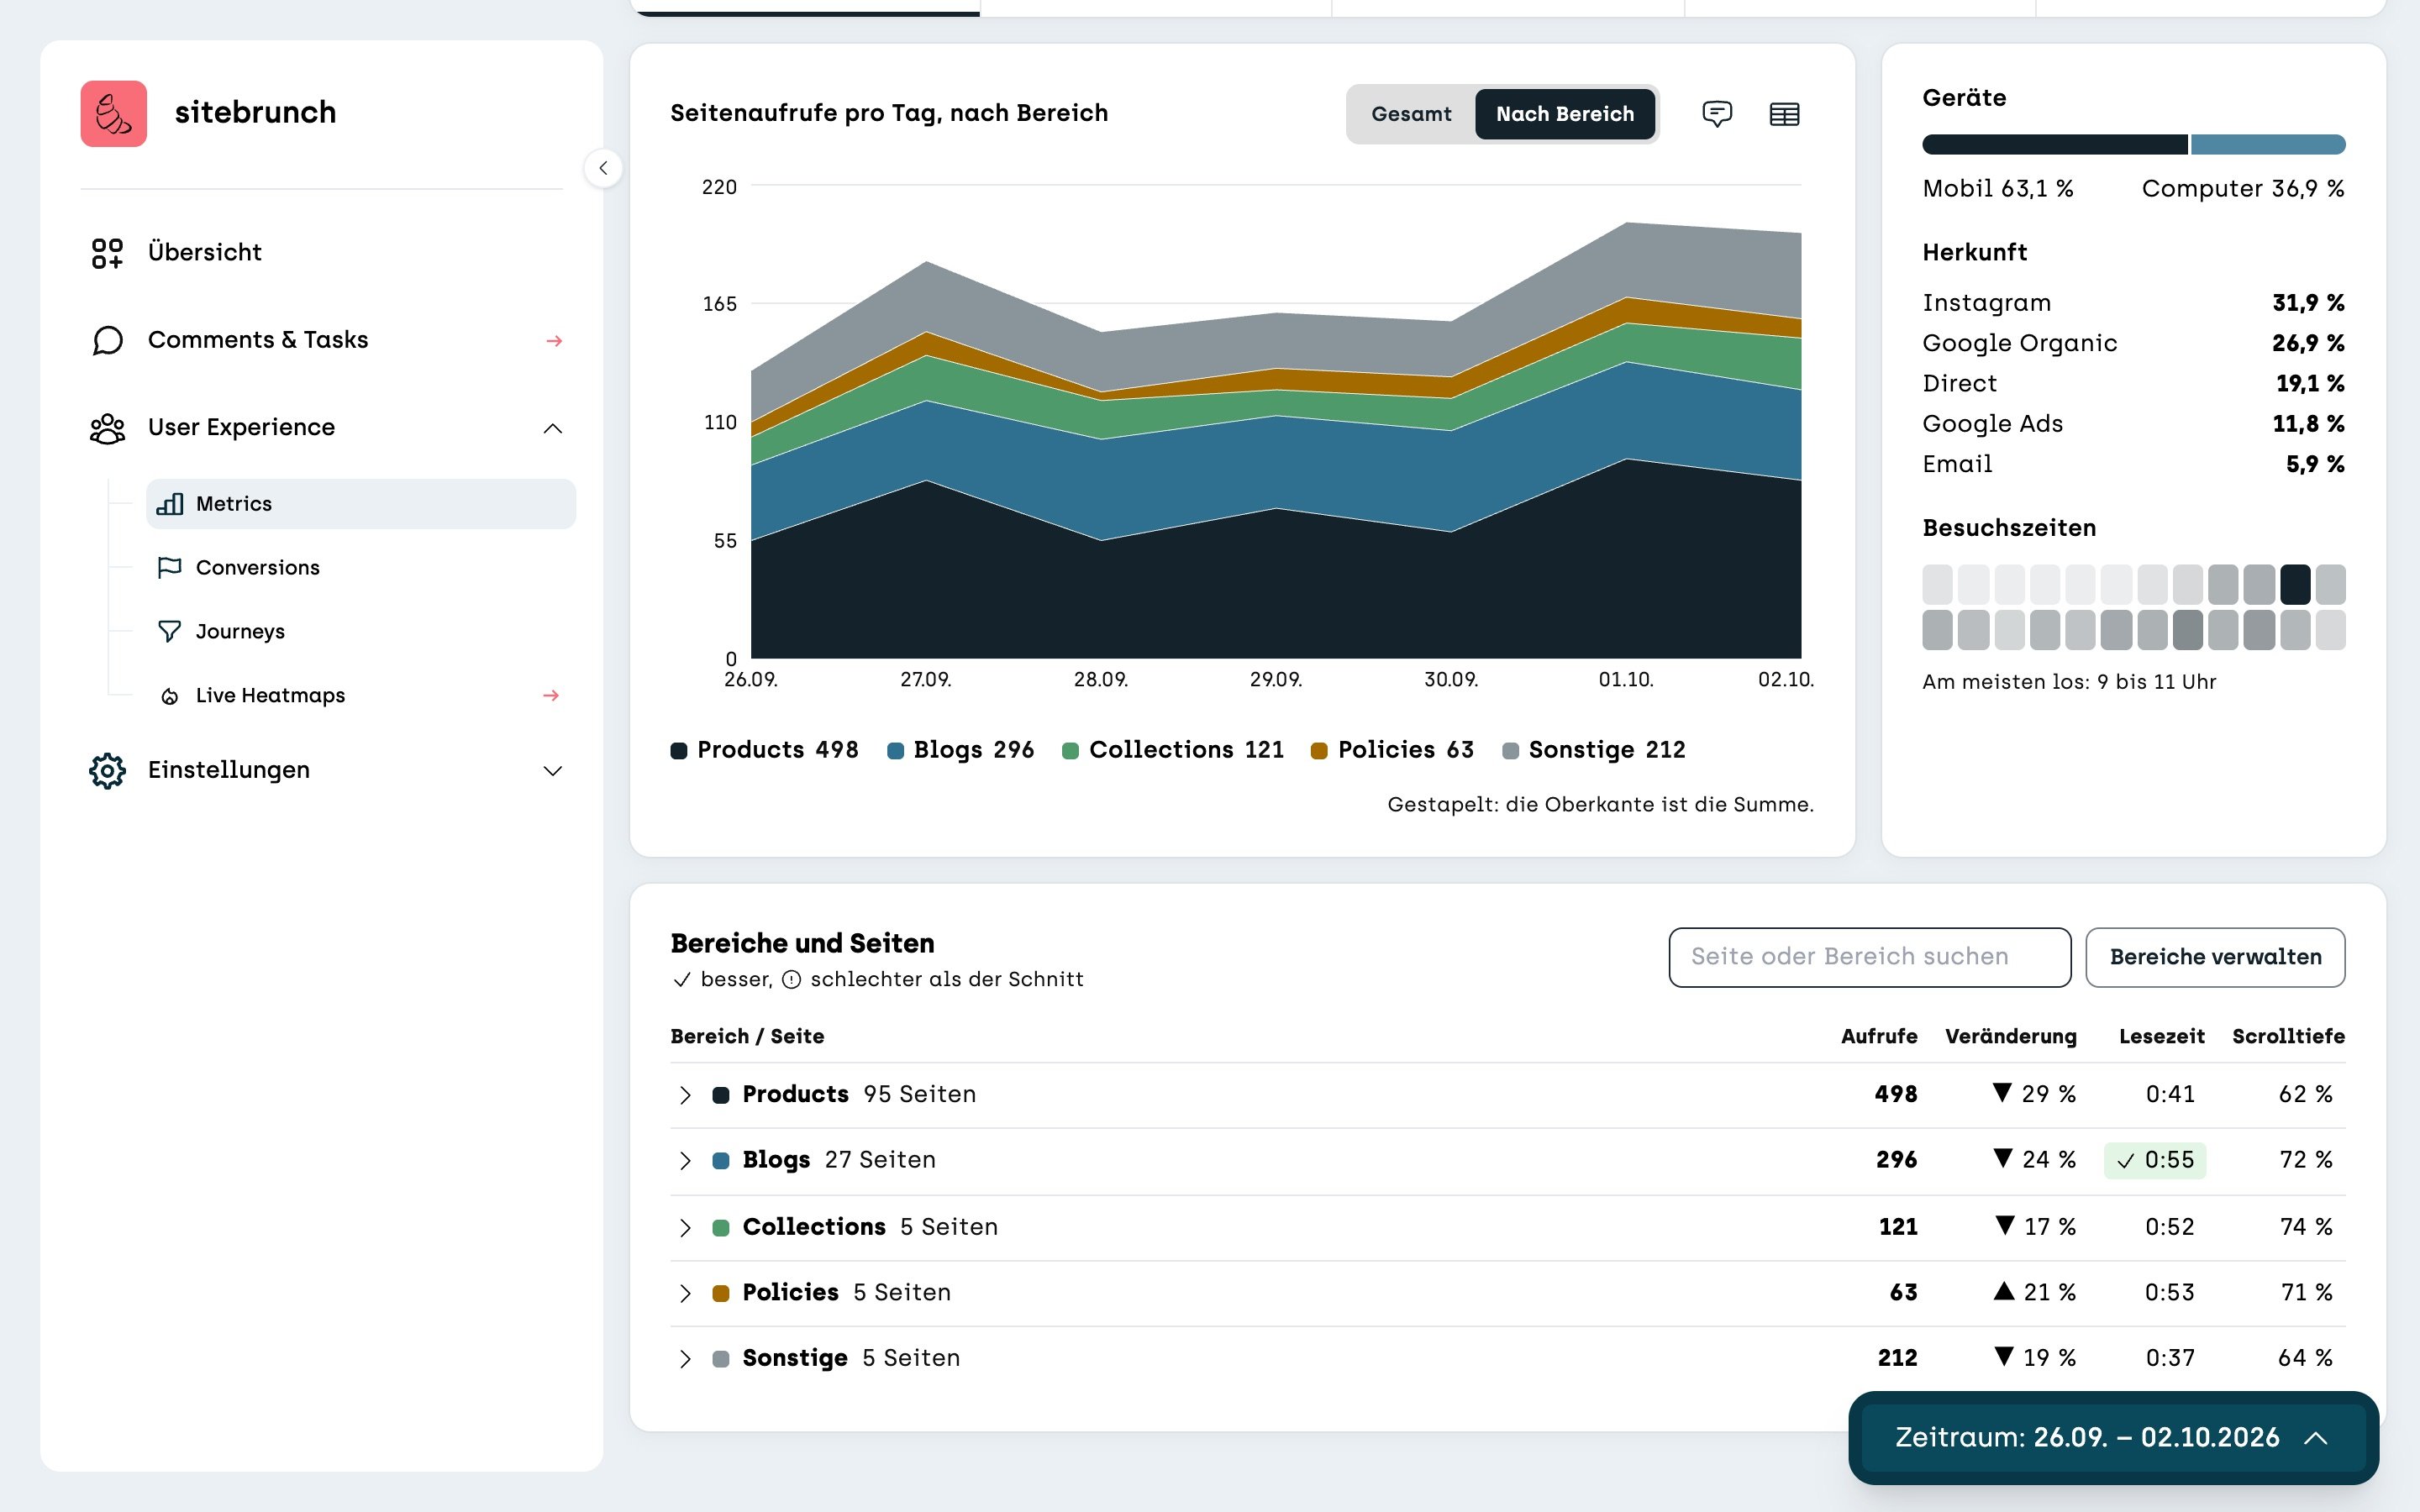Click the arrow next to Comments & Tasks

point(554,341)
